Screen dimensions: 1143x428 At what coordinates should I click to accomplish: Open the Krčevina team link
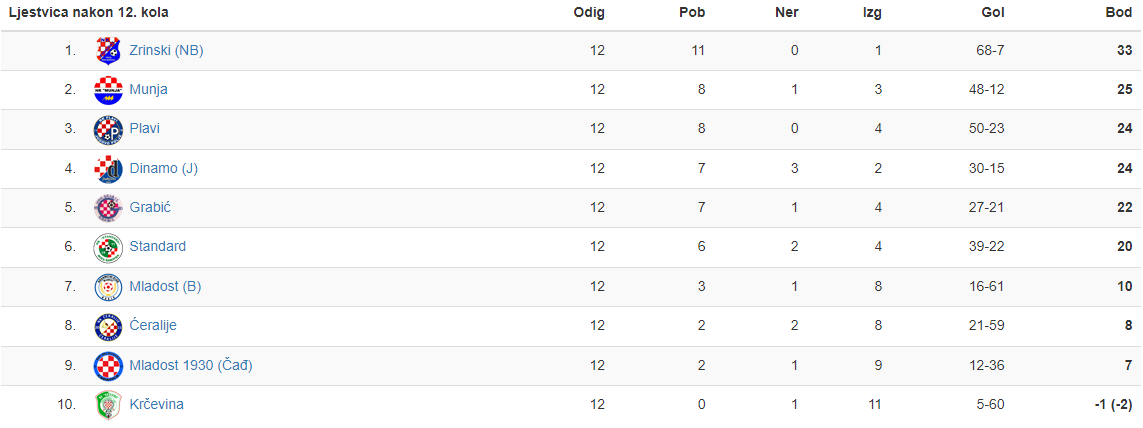click(x=157, y=404)
